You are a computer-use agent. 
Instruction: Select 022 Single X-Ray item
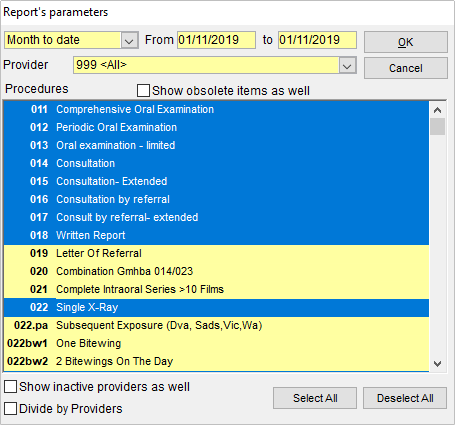pyautogui.click(x=216, y=307)
